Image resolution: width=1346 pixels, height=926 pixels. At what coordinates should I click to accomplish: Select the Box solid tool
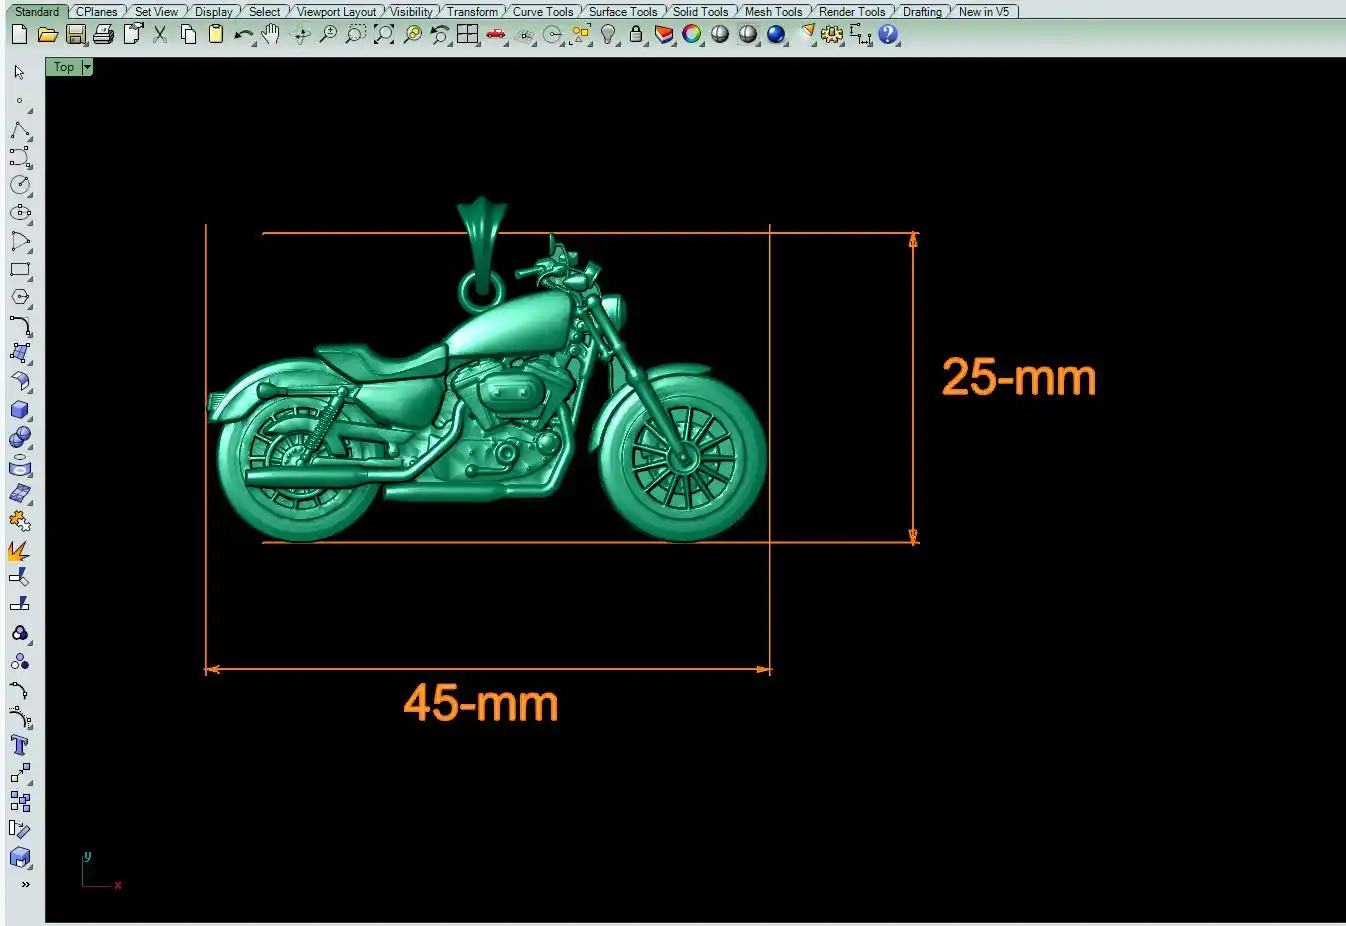[x=20, y=410]
